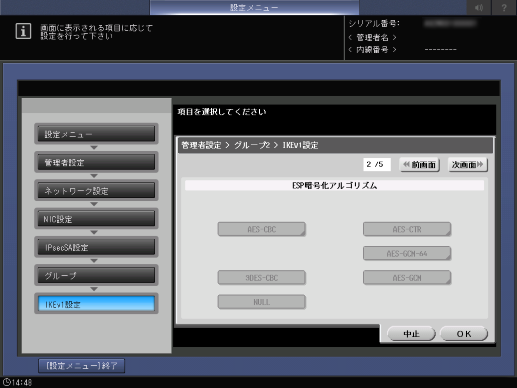This screenshot has width=517, height=388.
Task: Select the AES-CBC algorithm option
Action: point(262,229)
